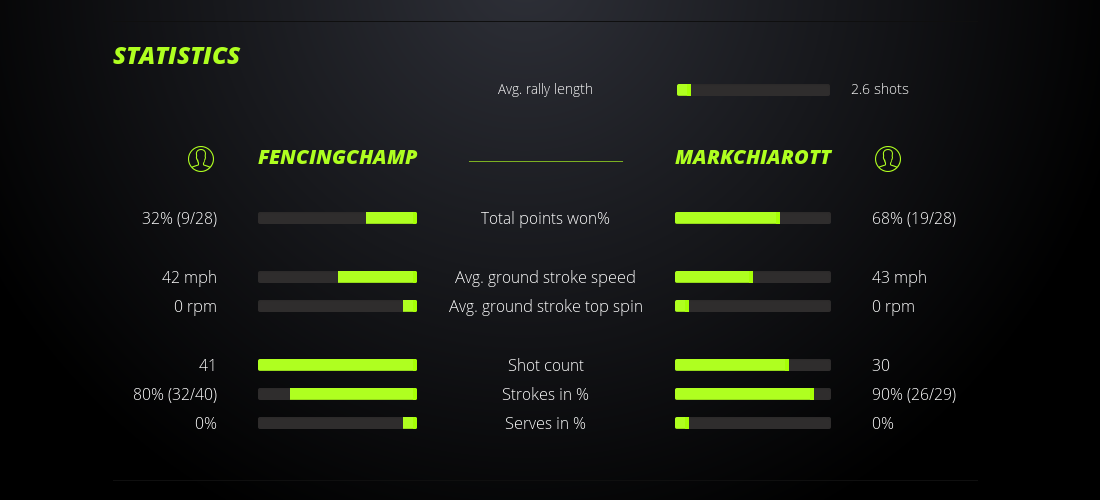Click the Total points won% label
The height and width of the screenshot is (500, 1100).
545,218
